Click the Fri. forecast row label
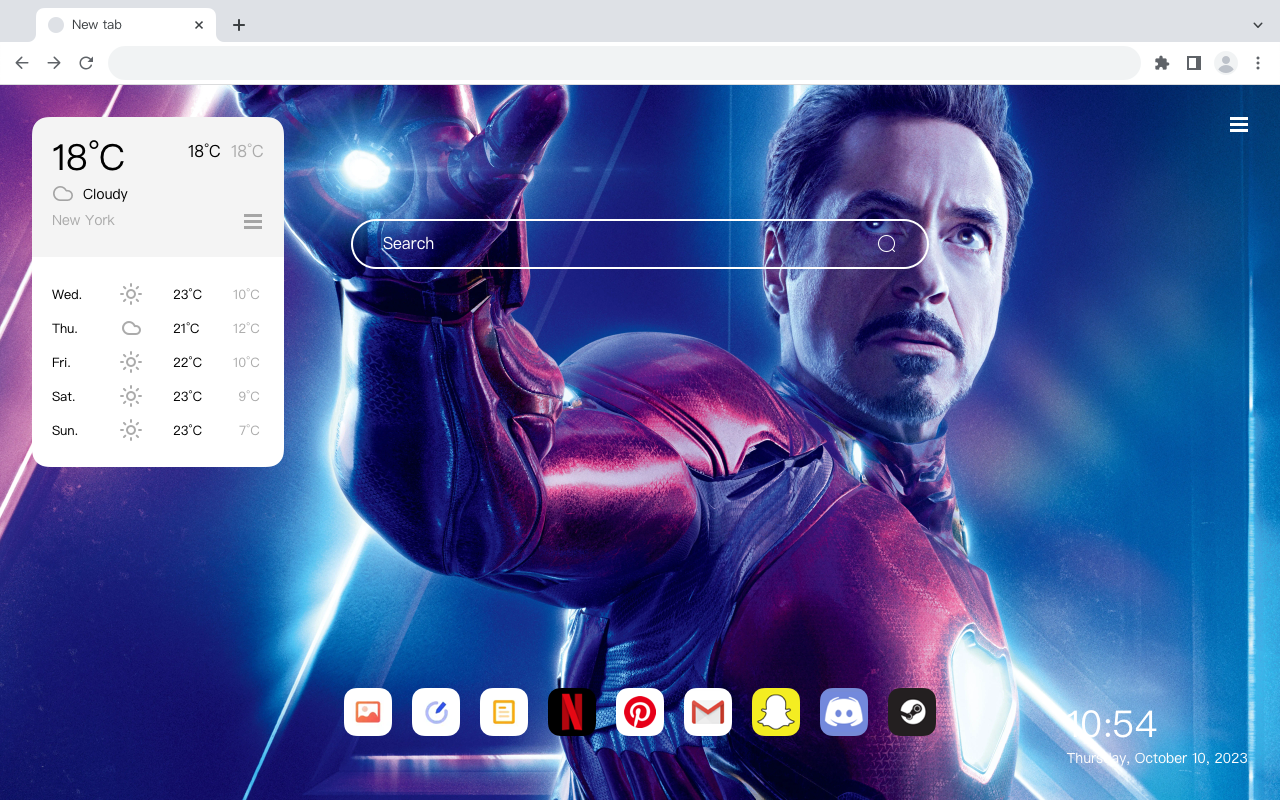This screenshot has height=800, width=1280. tap(61, 363)
